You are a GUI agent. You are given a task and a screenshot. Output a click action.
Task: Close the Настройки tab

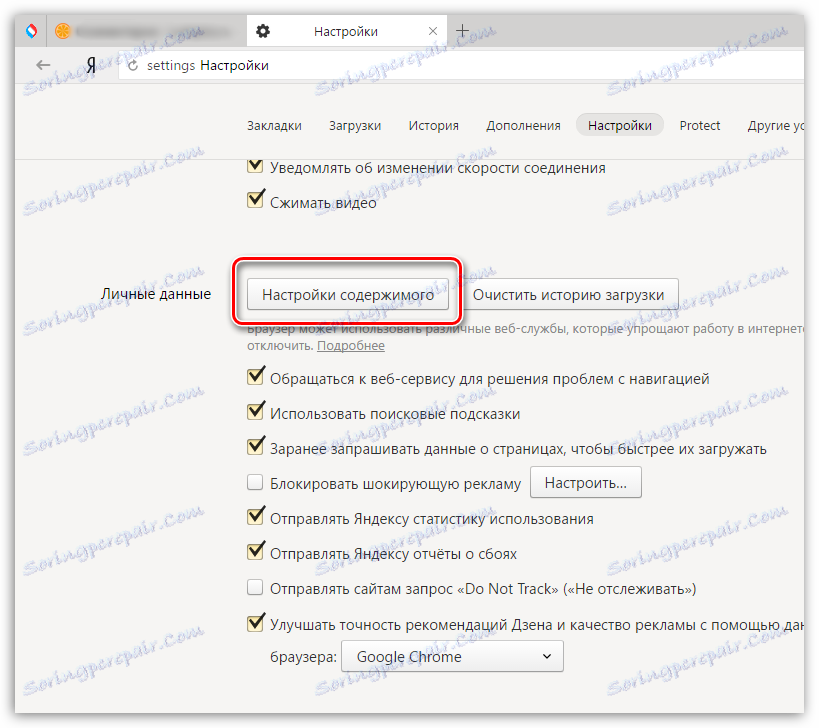pyautogui.click(x=433, y=31)
